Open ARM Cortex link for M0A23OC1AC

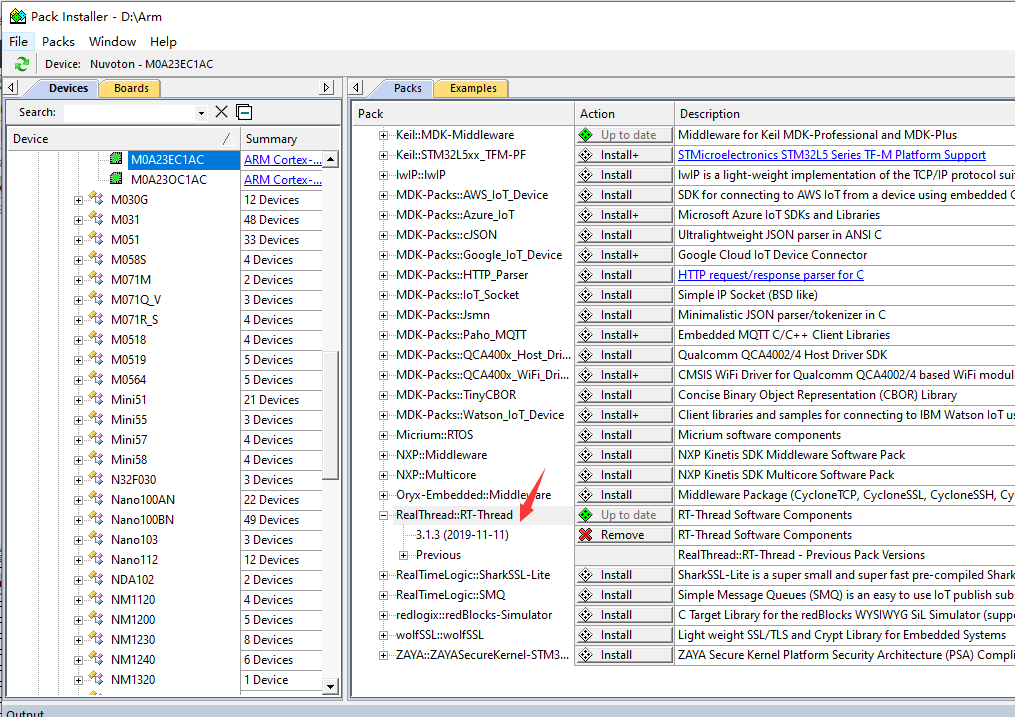click(x=282, y=179)
